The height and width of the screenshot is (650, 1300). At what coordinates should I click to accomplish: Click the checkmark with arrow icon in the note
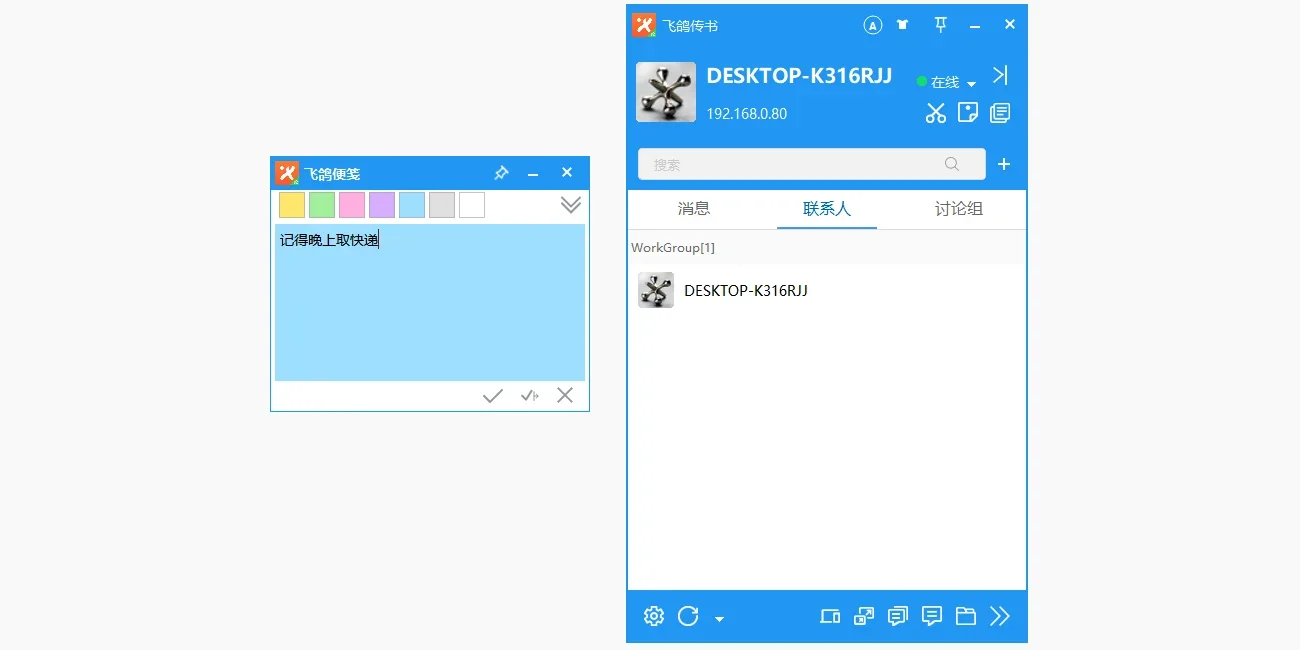point(530,396)
